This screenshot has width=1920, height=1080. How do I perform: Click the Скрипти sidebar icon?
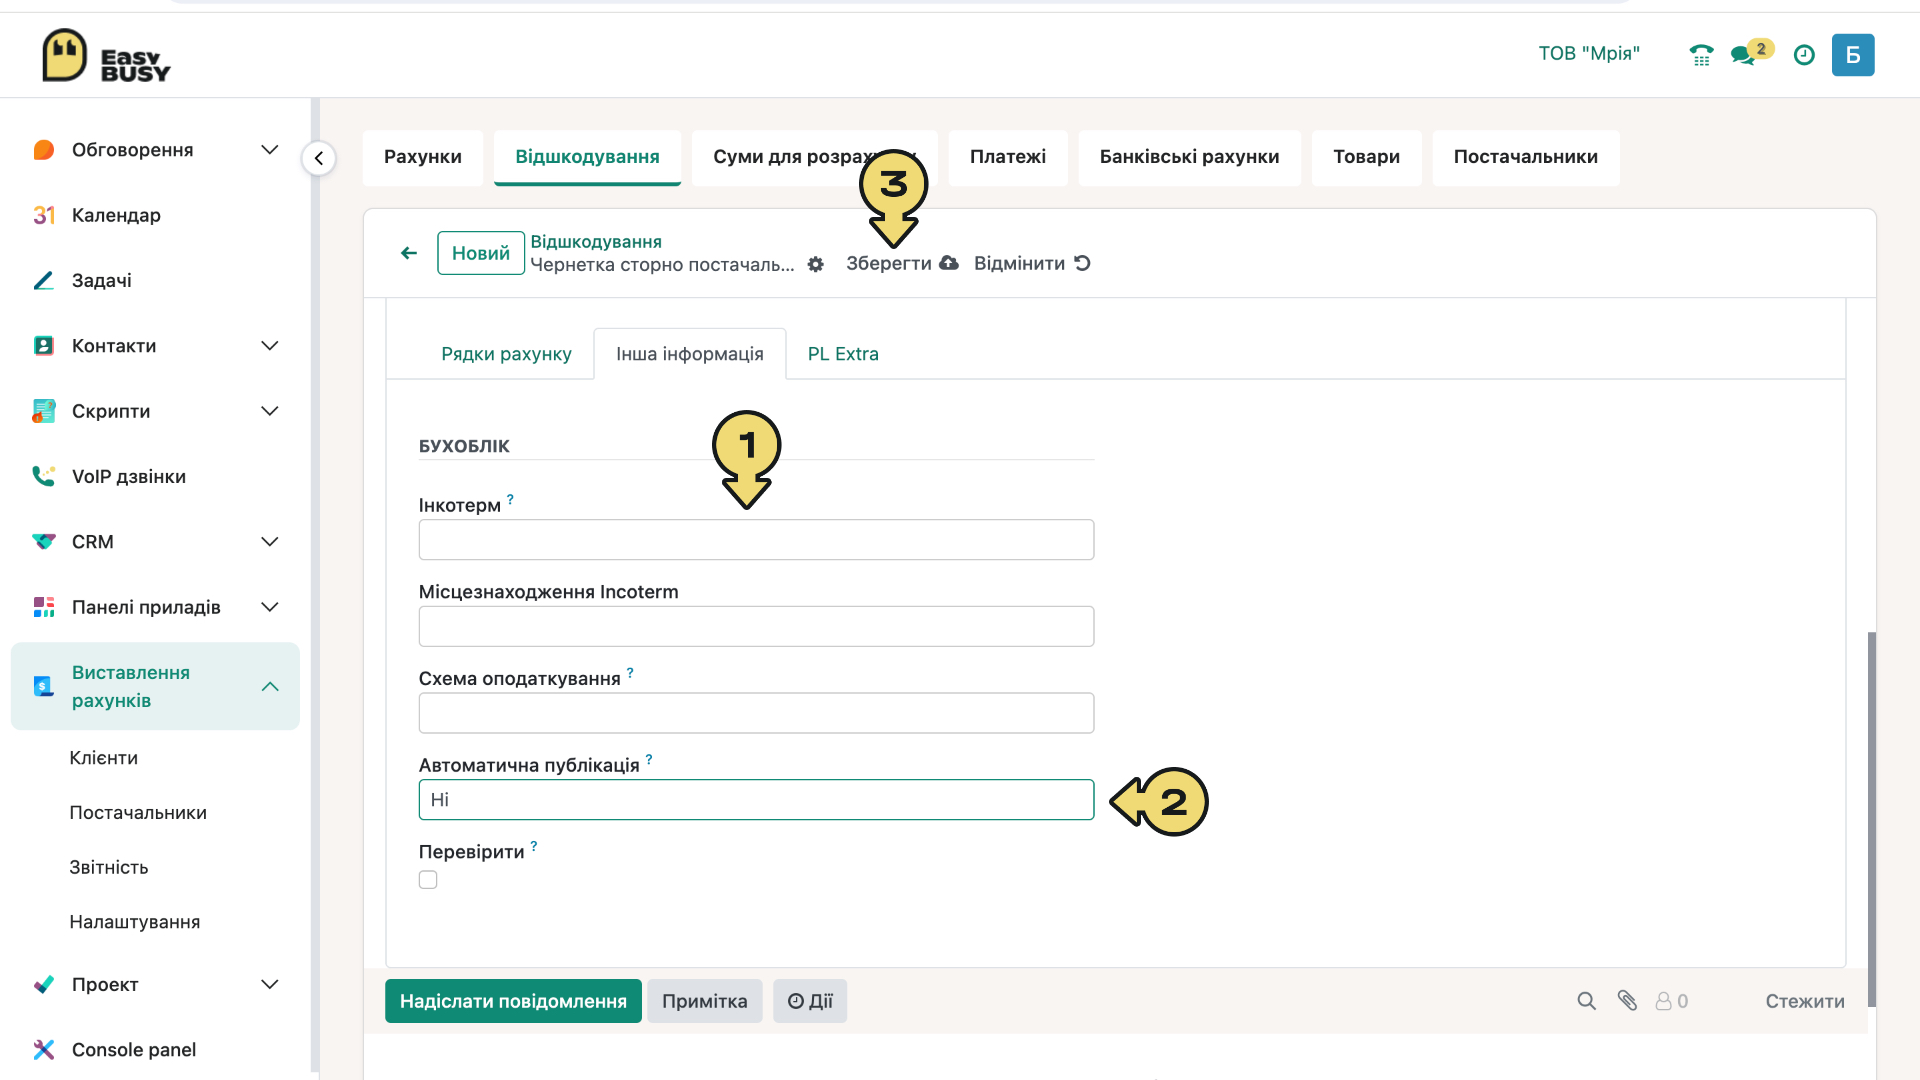coord(43,411)
